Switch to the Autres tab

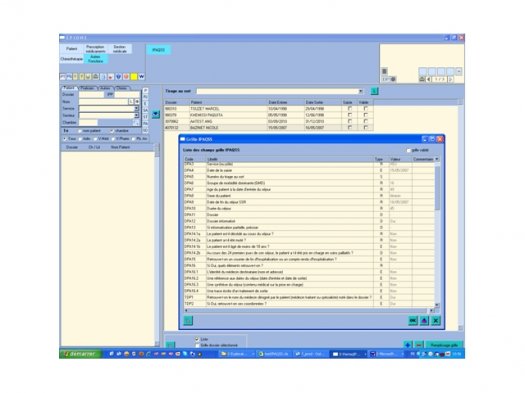[x=105, y=88]
